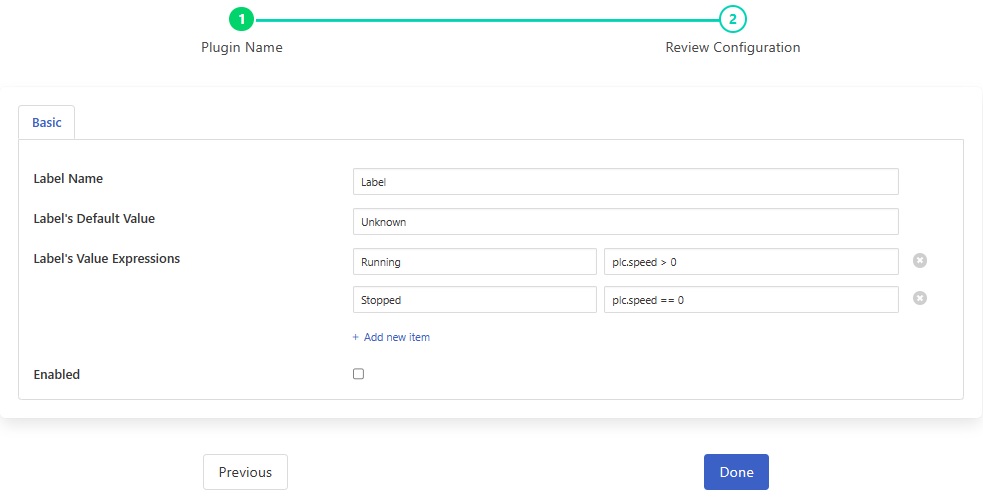Click the Label's Value Expressions label text
Image resolution: width=983 pixels, height=498 pixels.
(107, 258)
